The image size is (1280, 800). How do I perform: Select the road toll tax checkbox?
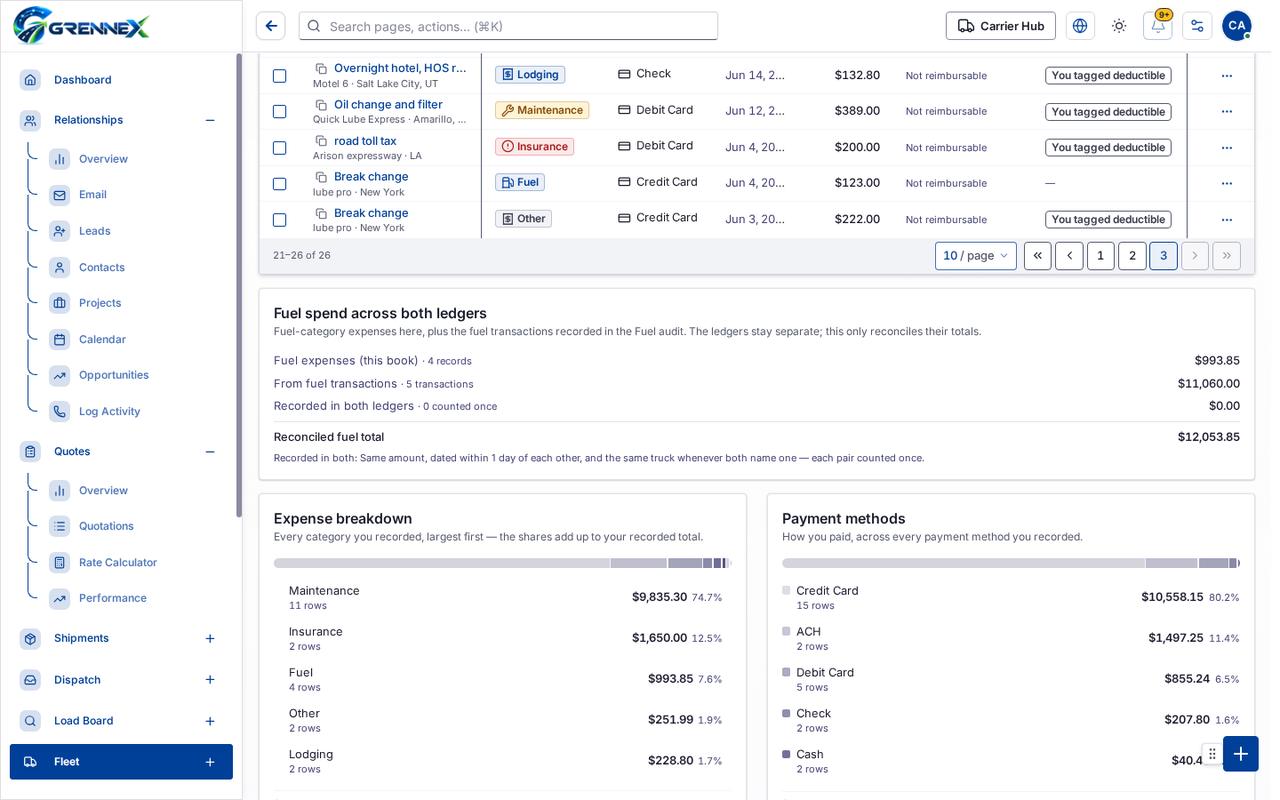(x=280, y=148)
